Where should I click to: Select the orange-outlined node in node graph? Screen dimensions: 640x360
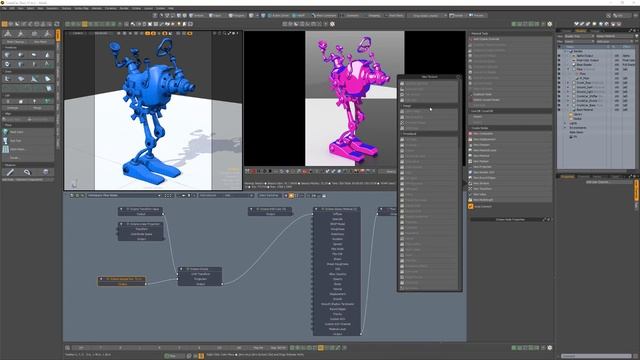click(x=122, y=281)
